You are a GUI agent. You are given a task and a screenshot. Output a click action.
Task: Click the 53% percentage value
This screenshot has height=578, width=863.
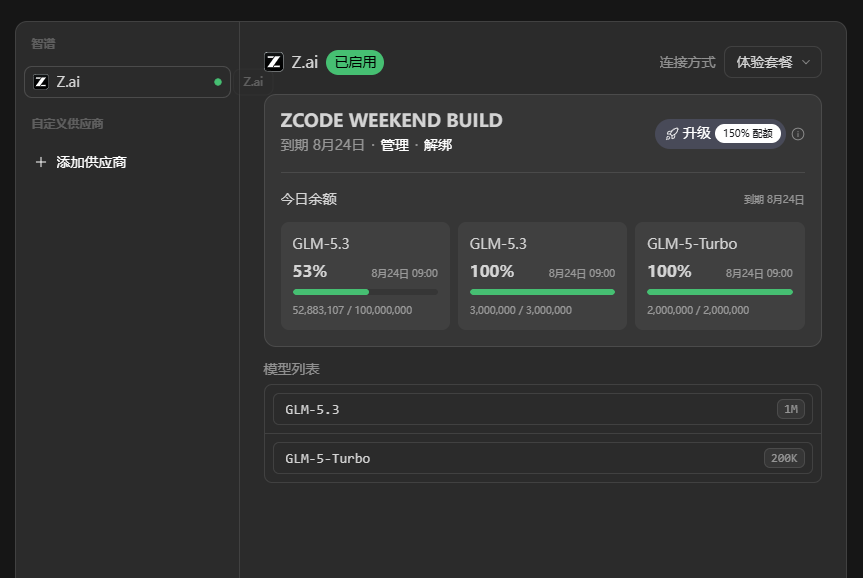[x=310, y=271]
